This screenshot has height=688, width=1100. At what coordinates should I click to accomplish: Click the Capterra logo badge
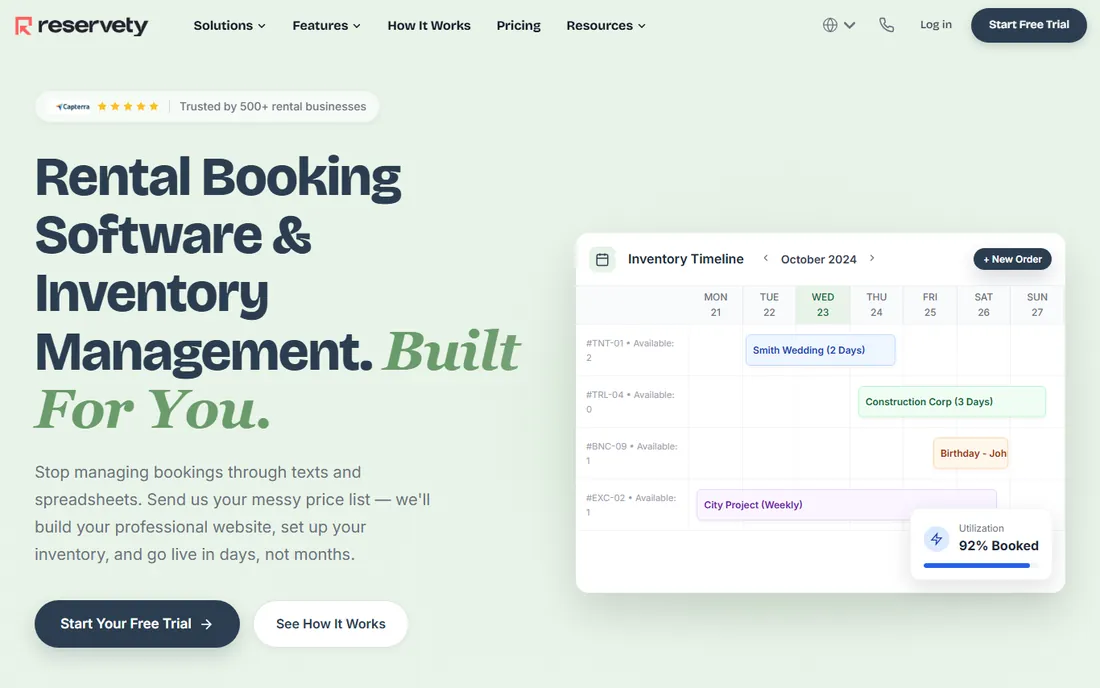73,107
